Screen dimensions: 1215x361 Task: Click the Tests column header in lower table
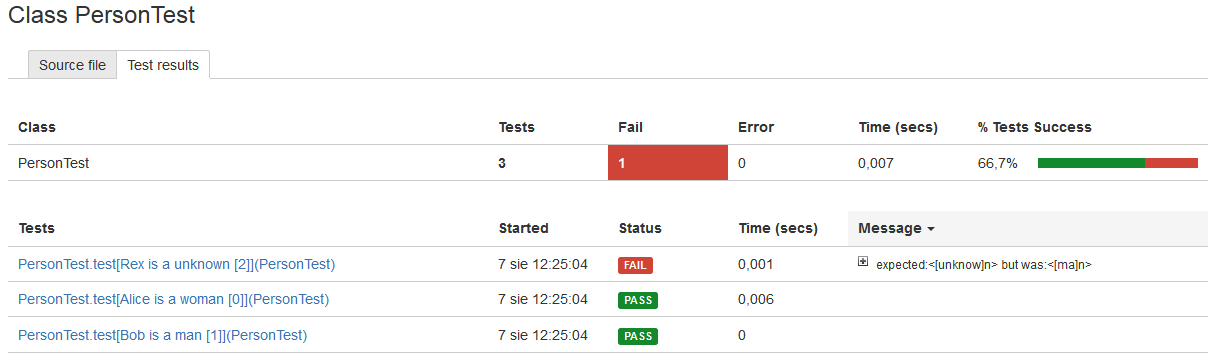pyautogui.click(x=36, y=228)
